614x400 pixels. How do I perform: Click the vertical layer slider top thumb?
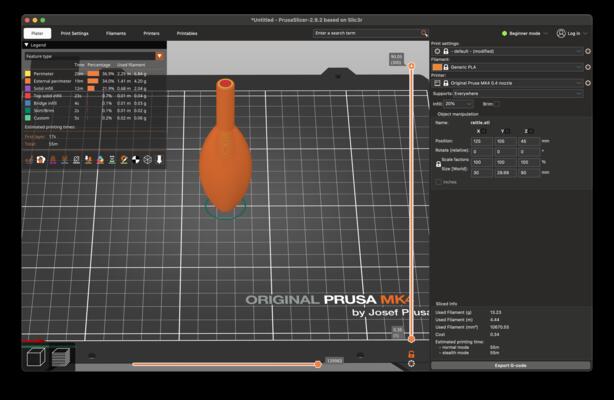tap(411, 66)
